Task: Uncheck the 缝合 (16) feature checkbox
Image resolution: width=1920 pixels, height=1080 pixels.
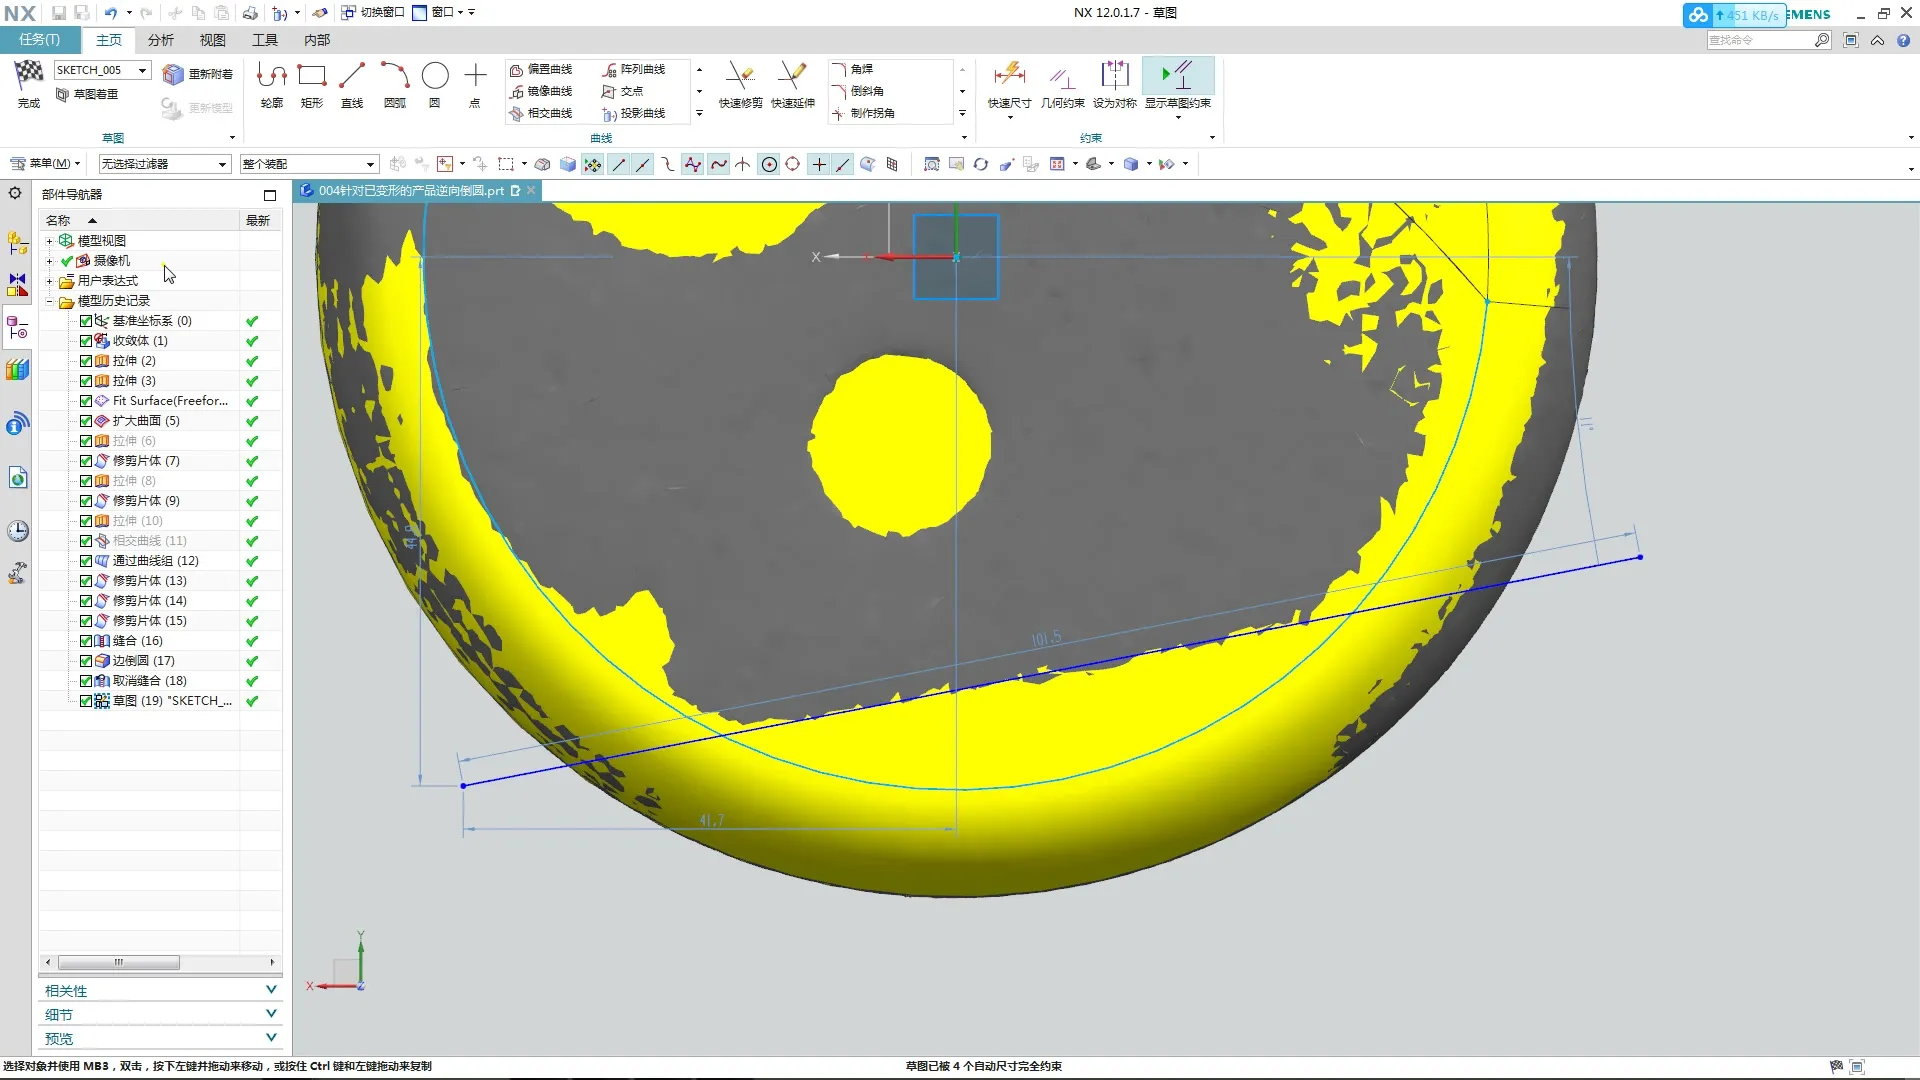Action: [86, 641]
